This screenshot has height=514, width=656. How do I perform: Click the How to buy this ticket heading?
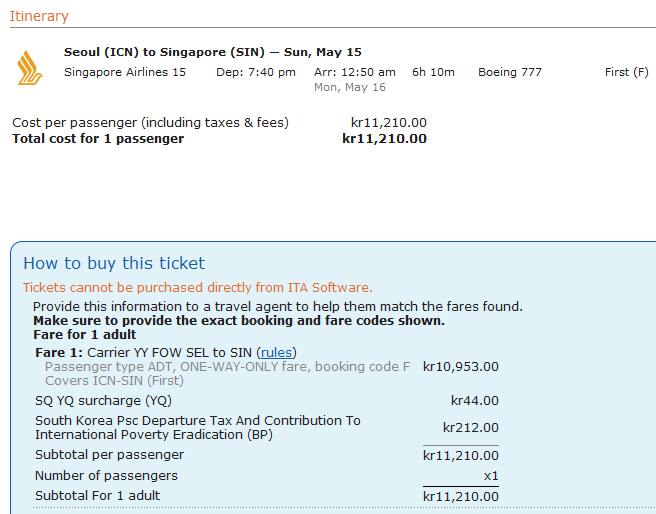coord(114,263)
